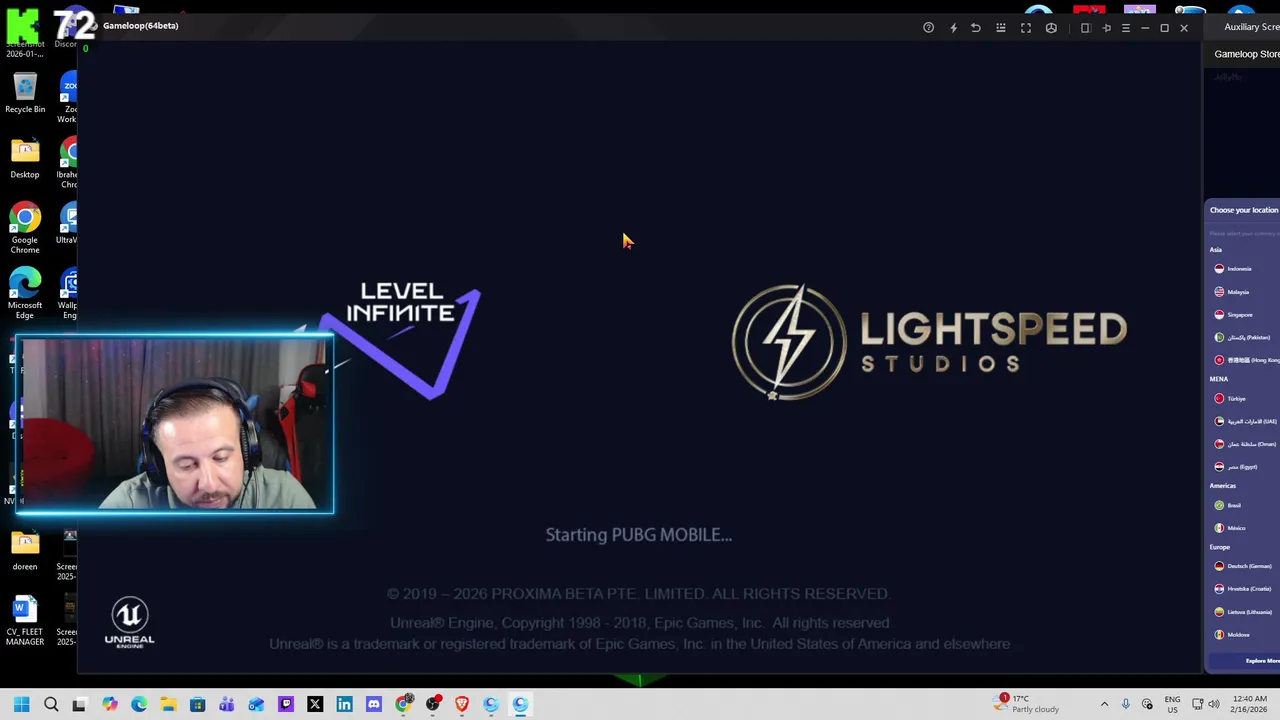Click the back arrow icon in Gameloop title bar
The height and width of the screenshot is (720, 1280).
976,28
